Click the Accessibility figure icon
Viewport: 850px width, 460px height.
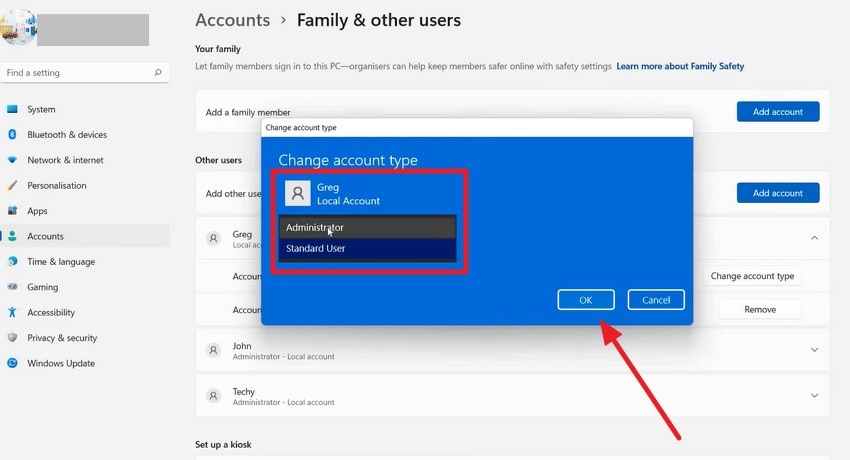click(x=12, y=312)
